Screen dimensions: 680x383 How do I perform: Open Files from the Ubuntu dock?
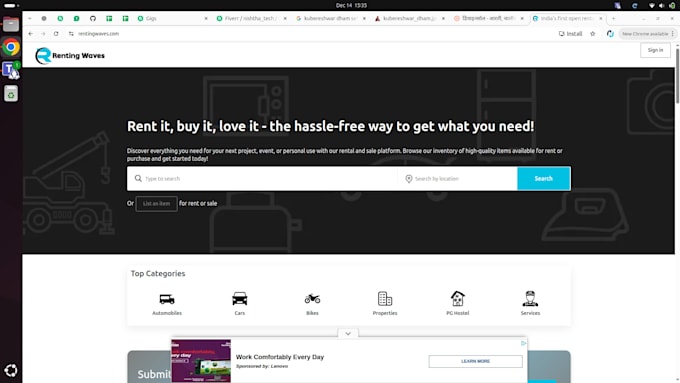pyautogui.click(x=11, y=24)
